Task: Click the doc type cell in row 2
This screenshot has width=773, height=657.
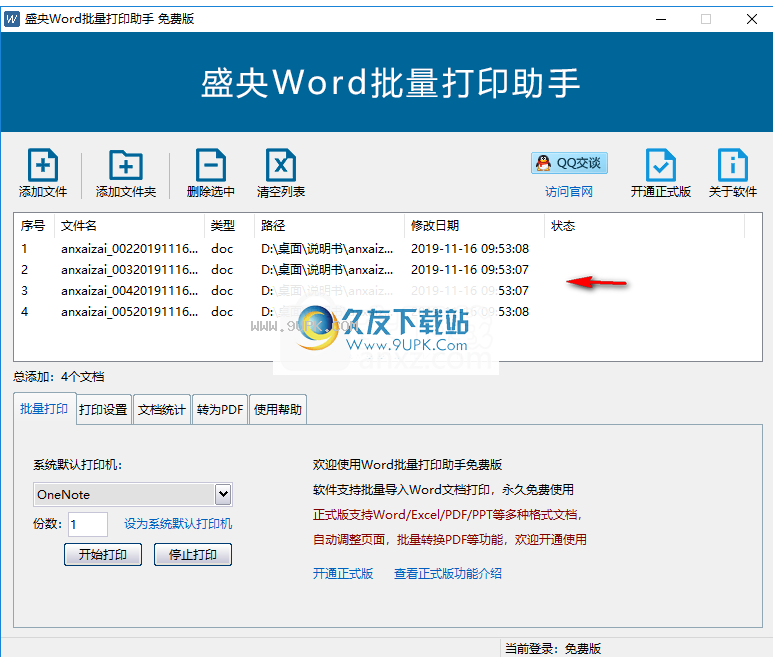Action: click(x=222, y=270)
